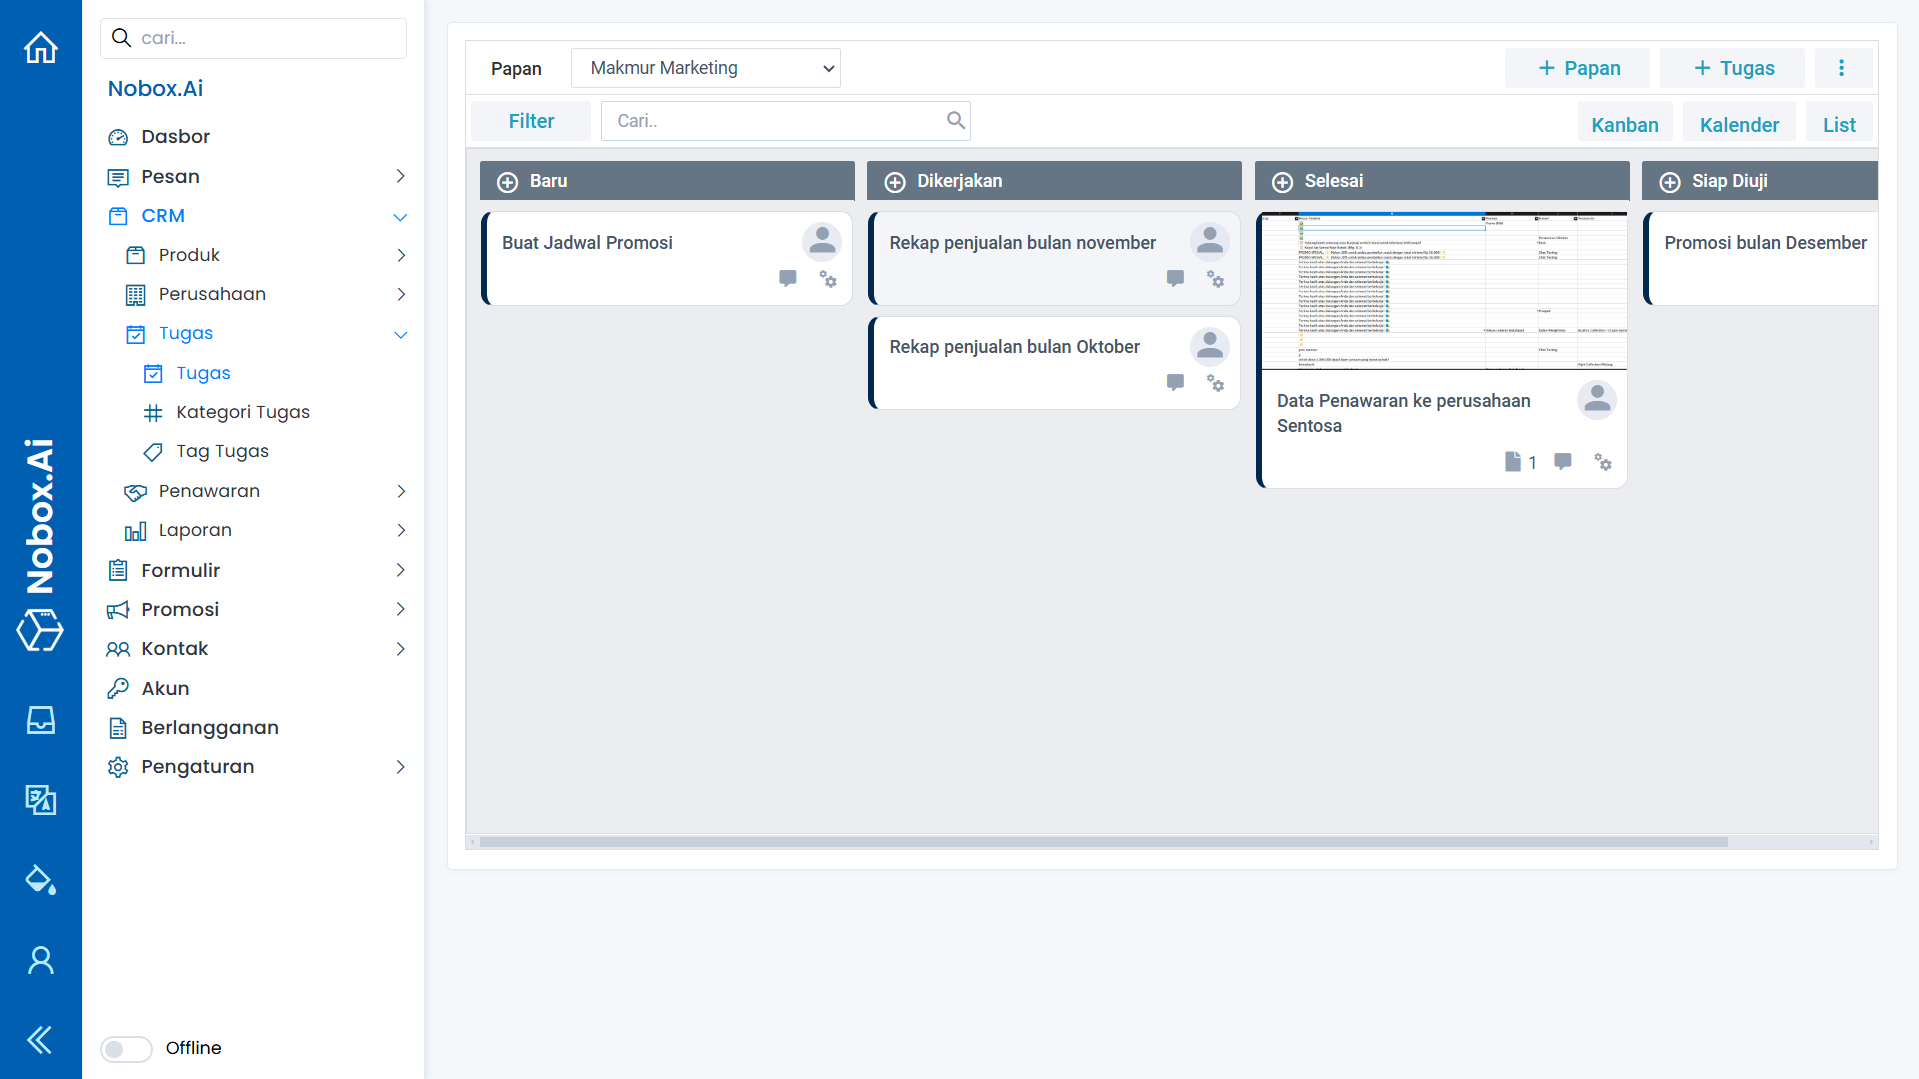This screenshot has width=1919, height=1079.
Task: Open the Makmur Marketing board dropdown
Action: coord(706,68)
